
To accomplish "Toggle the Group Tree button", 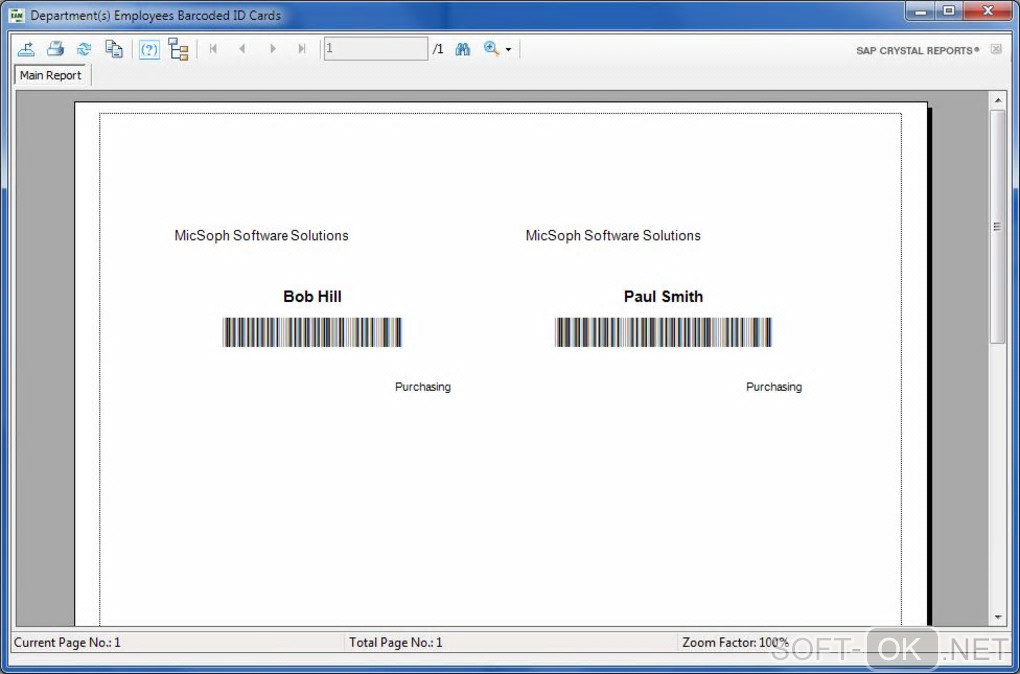I will [x=178, y=49].
